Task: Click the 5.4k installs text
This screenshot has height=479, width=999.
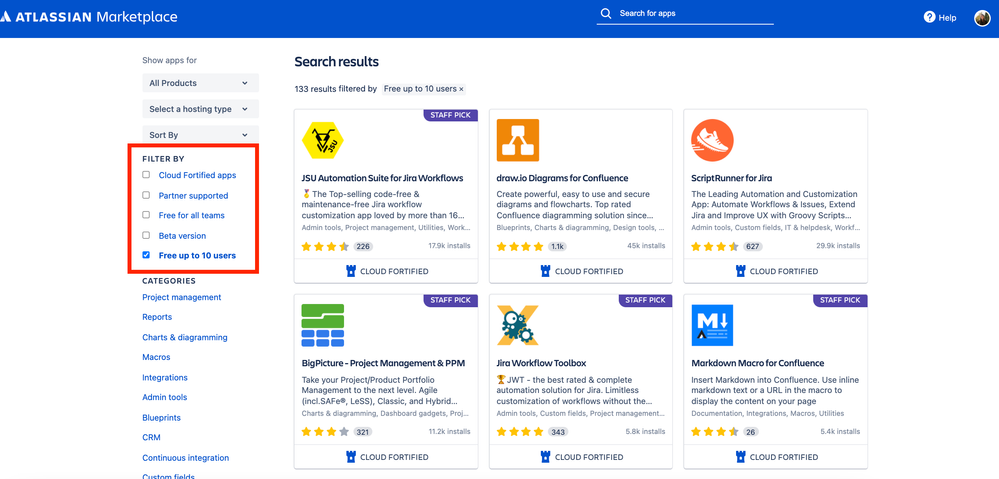Action: (x=840, y=431)
